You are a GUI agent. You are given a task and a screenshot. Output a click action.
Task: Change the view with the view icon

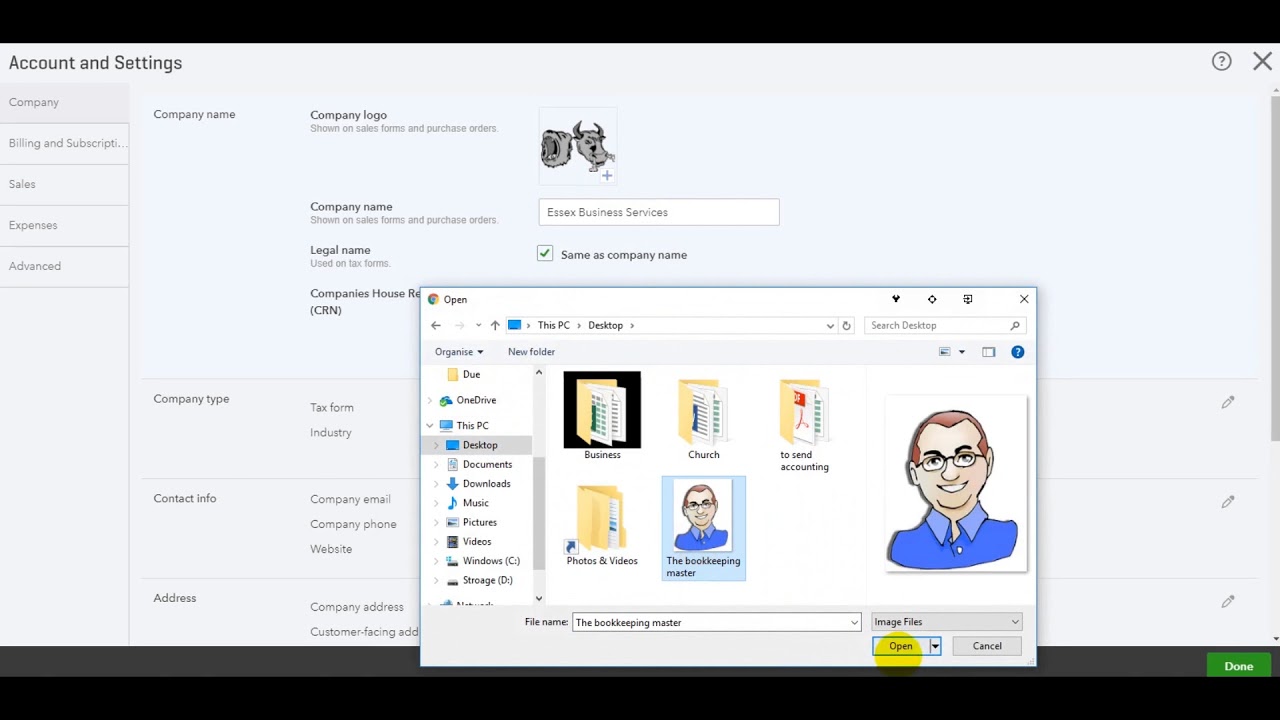click(x=945, y=352)
